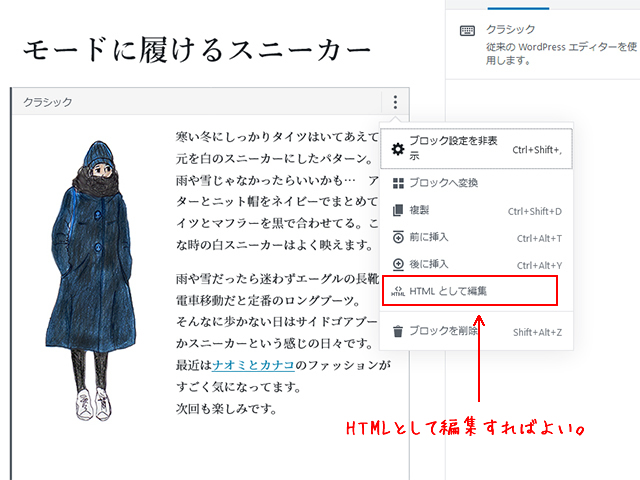Select ブロックを削除 to remove block

point(476,331)
